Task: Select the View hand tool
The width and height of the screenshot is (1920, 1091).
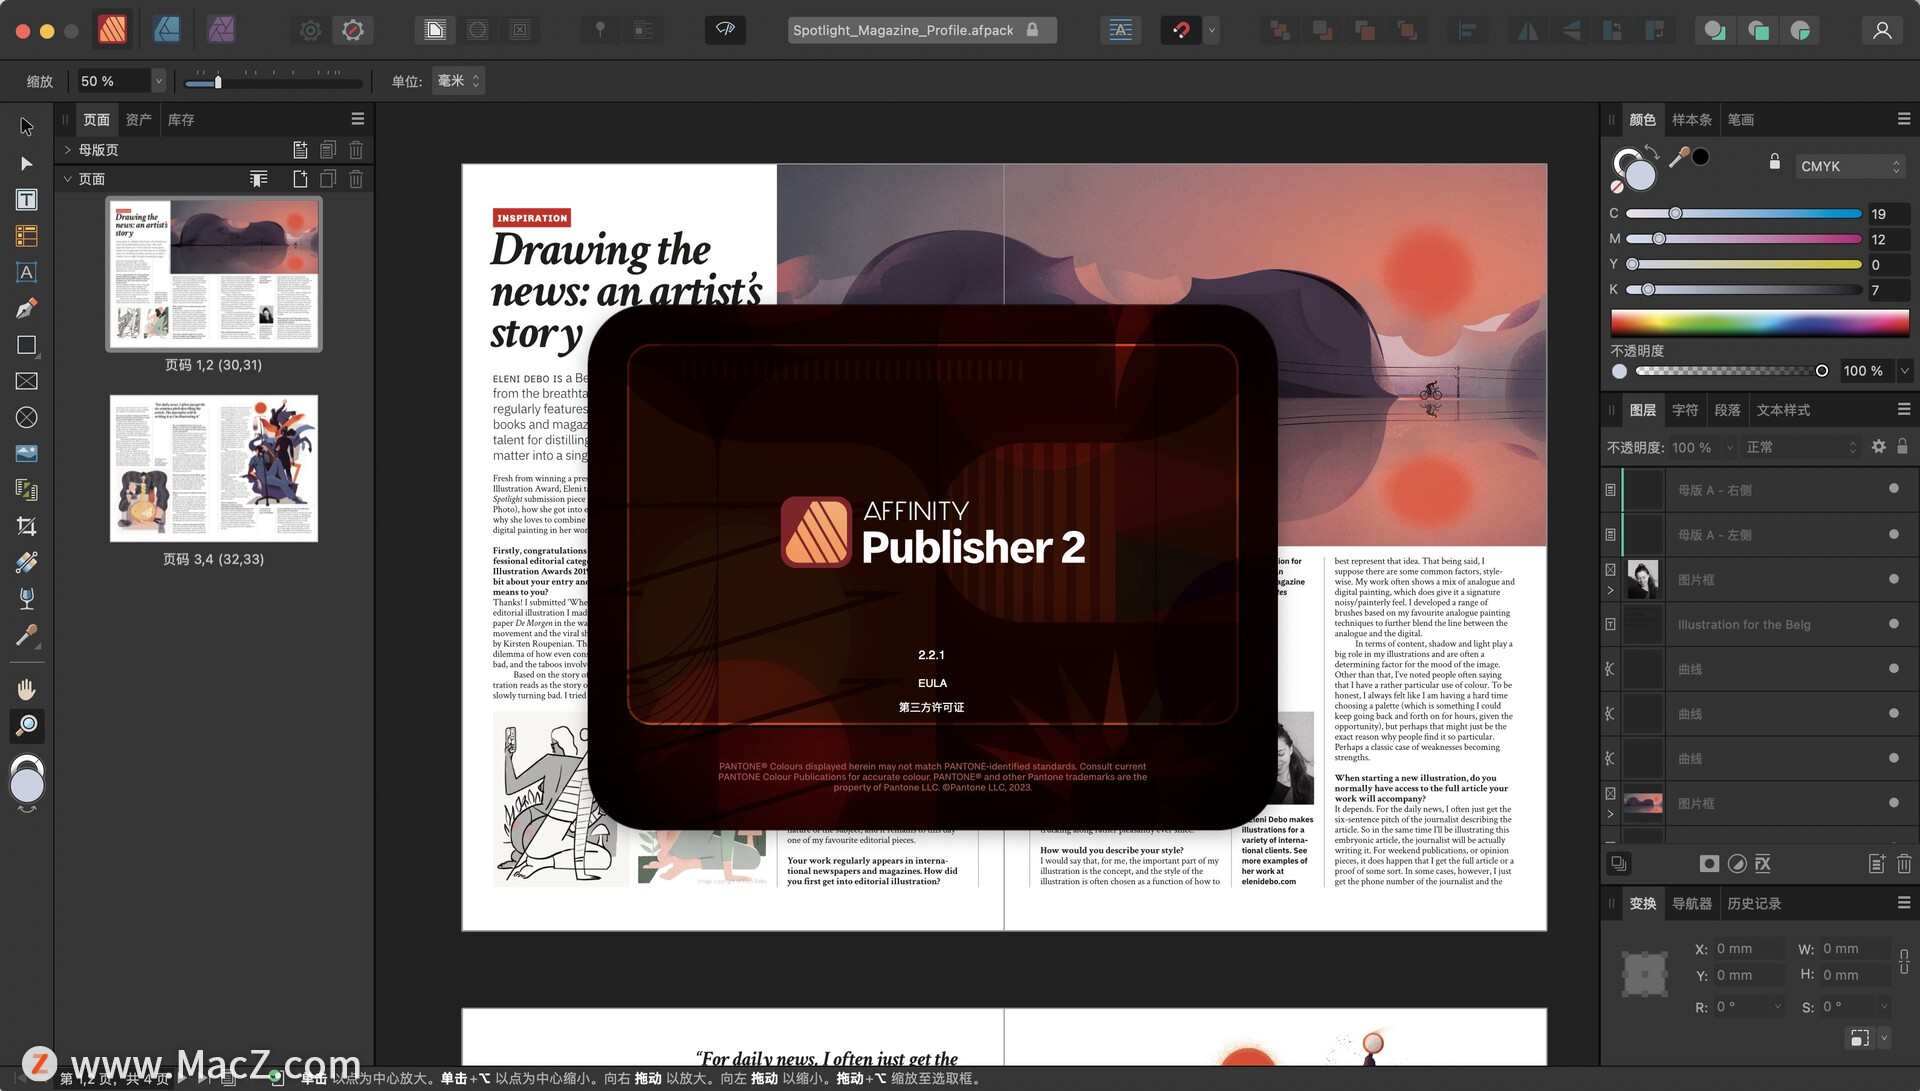Action: tap(27, 689)
